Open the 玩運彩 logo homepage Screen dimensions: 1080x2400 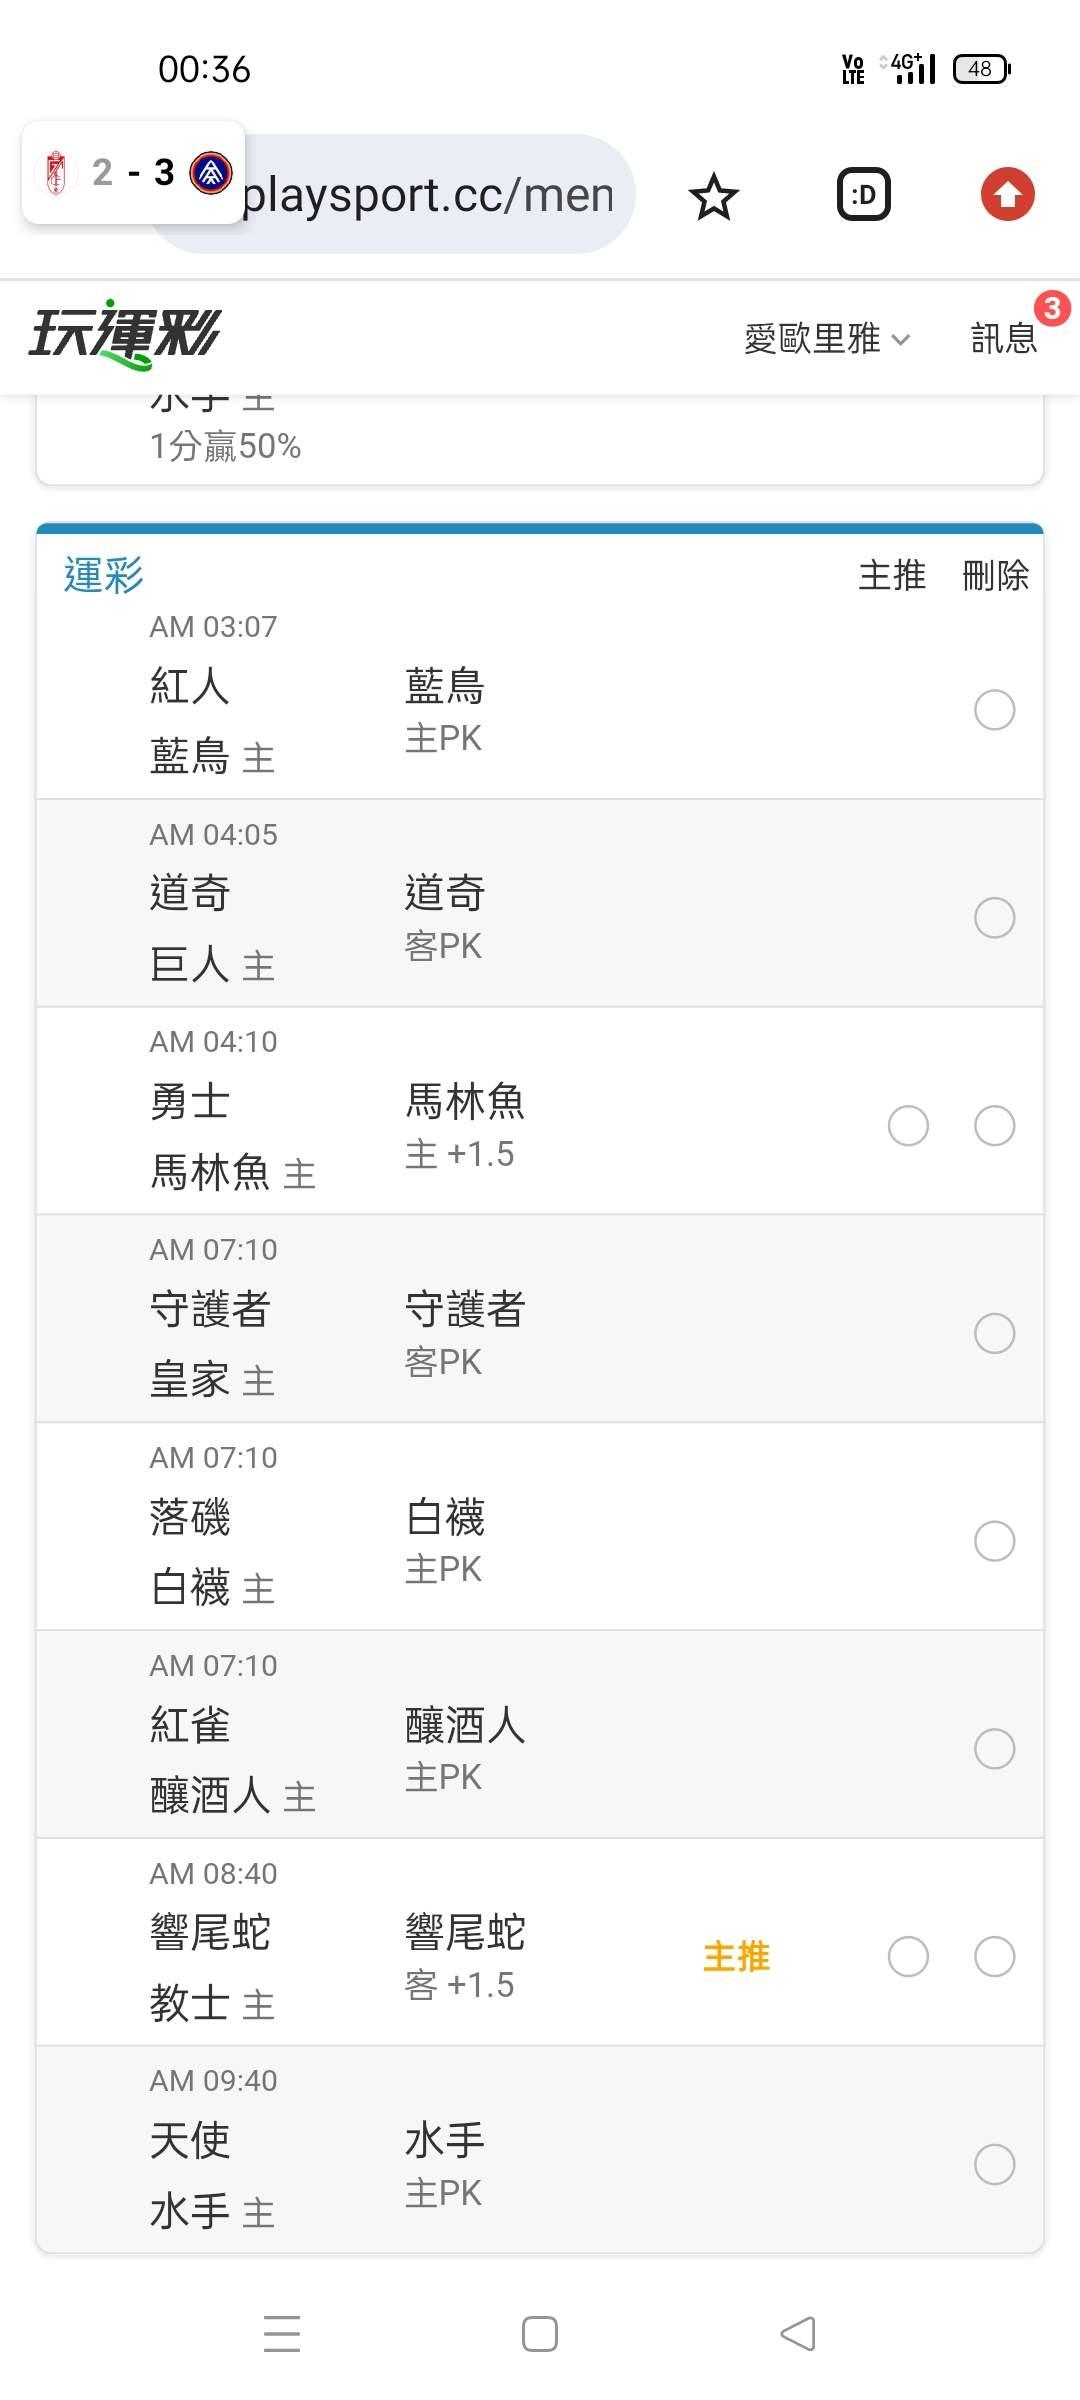coord(124,334)
